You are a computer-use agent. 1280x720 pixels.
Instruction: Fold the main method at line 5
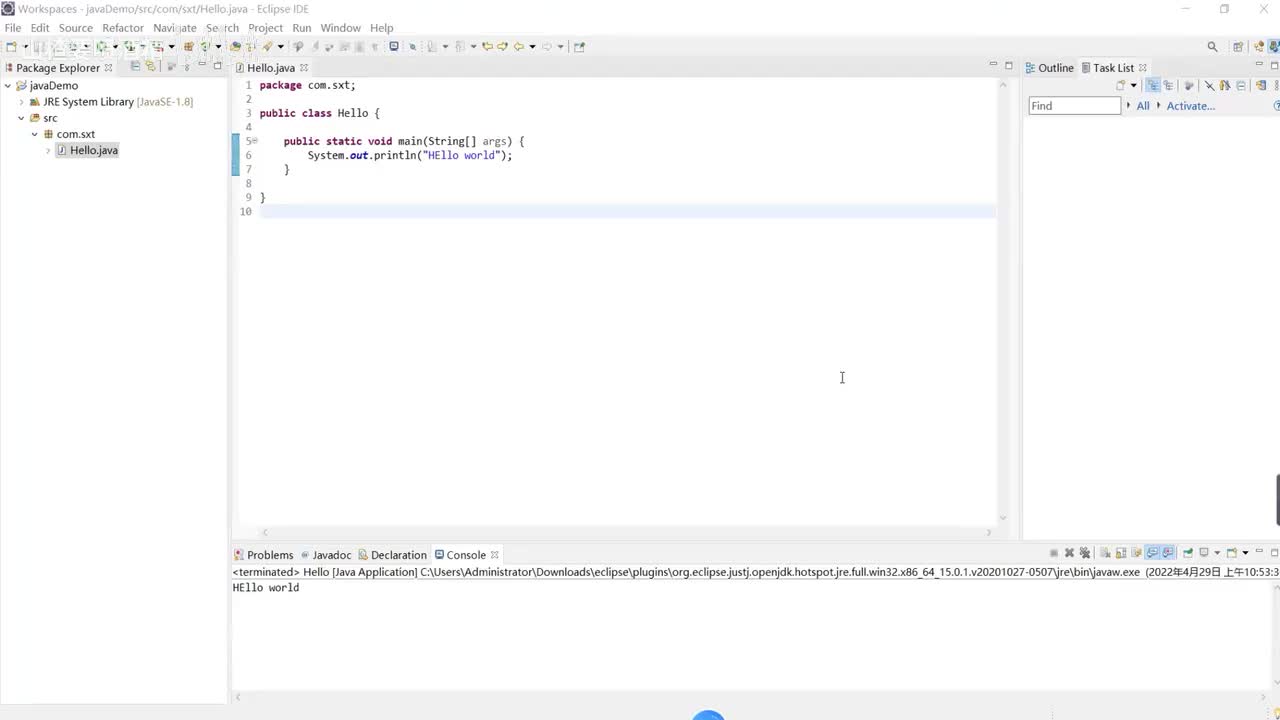(255, 141)
